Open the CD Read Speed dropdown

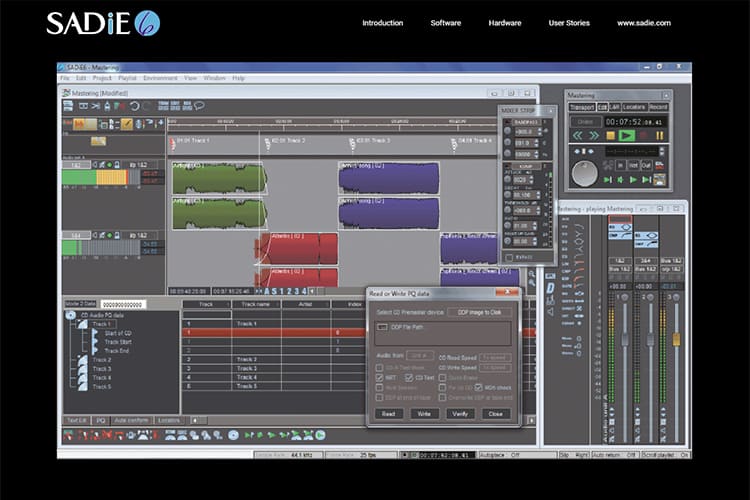coord(494,357)
